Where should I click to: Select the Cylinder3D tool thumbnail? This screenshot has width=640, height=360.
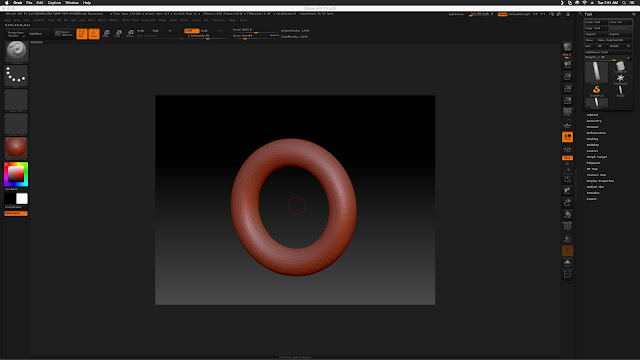tap(620, 67)
